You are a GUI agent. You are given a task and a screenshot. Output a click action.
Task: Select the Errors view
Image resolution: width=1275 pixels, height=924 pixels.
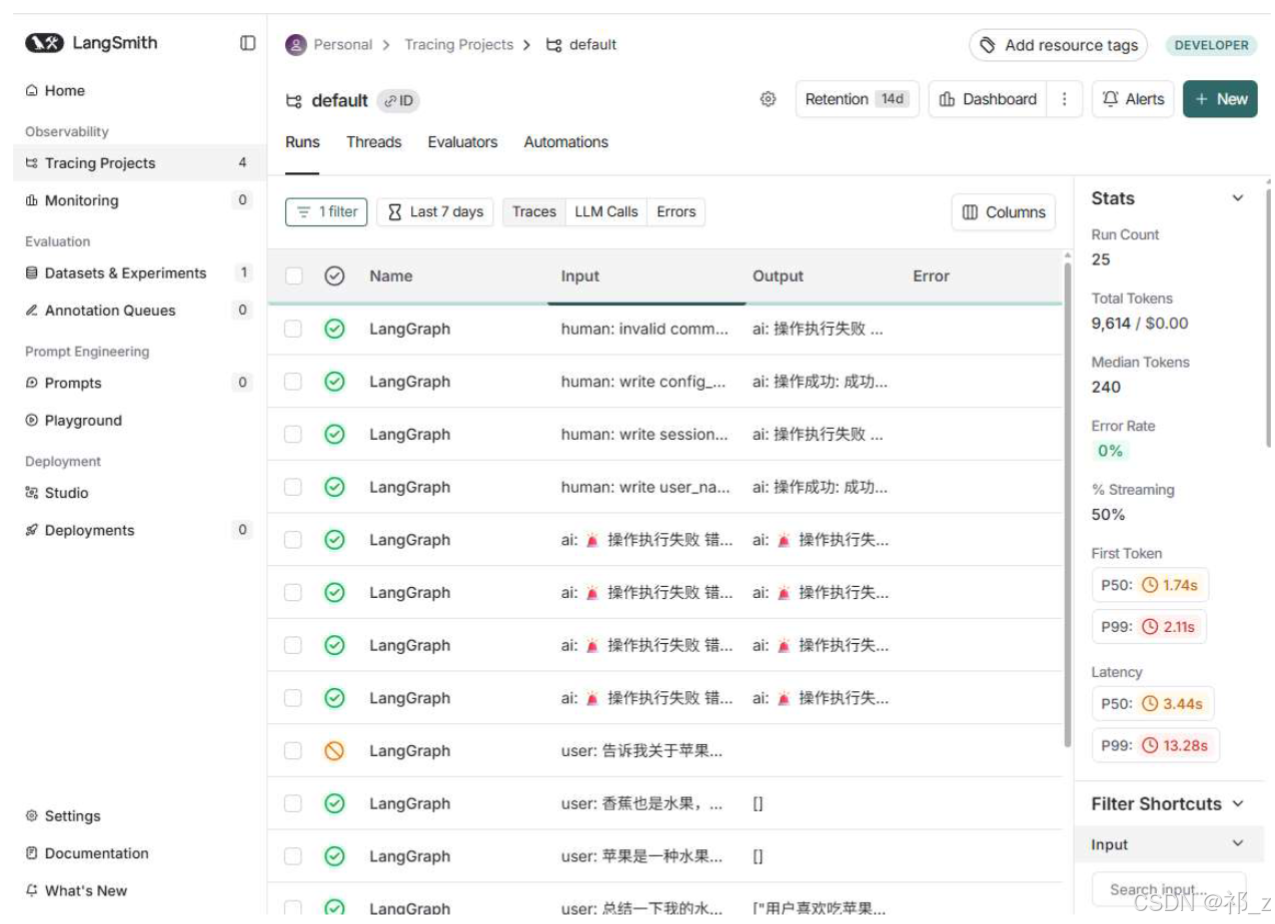pos(676,212)
